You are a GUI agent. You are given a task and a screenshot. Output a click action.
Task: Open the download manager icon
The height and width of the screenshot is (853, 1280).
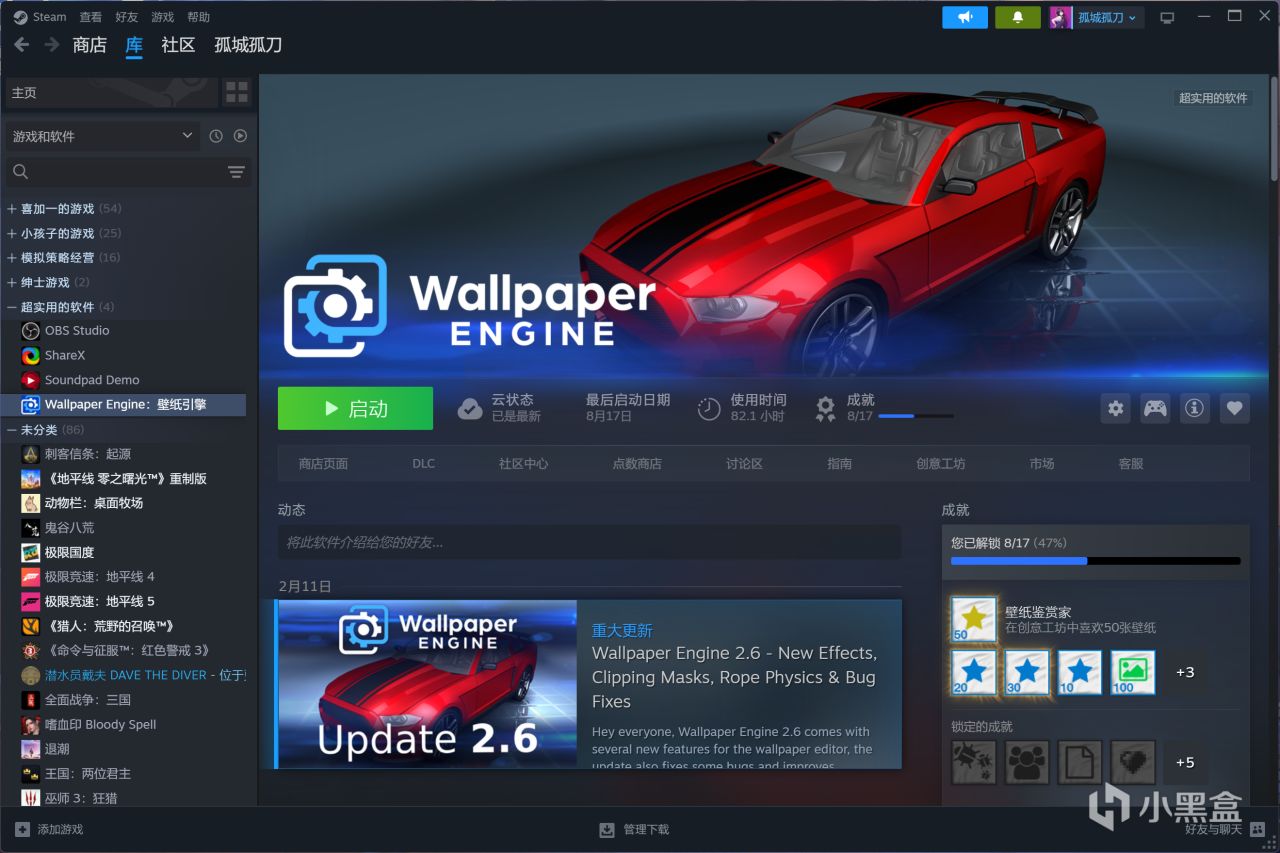pyautogui.click(x=606, y=829)
